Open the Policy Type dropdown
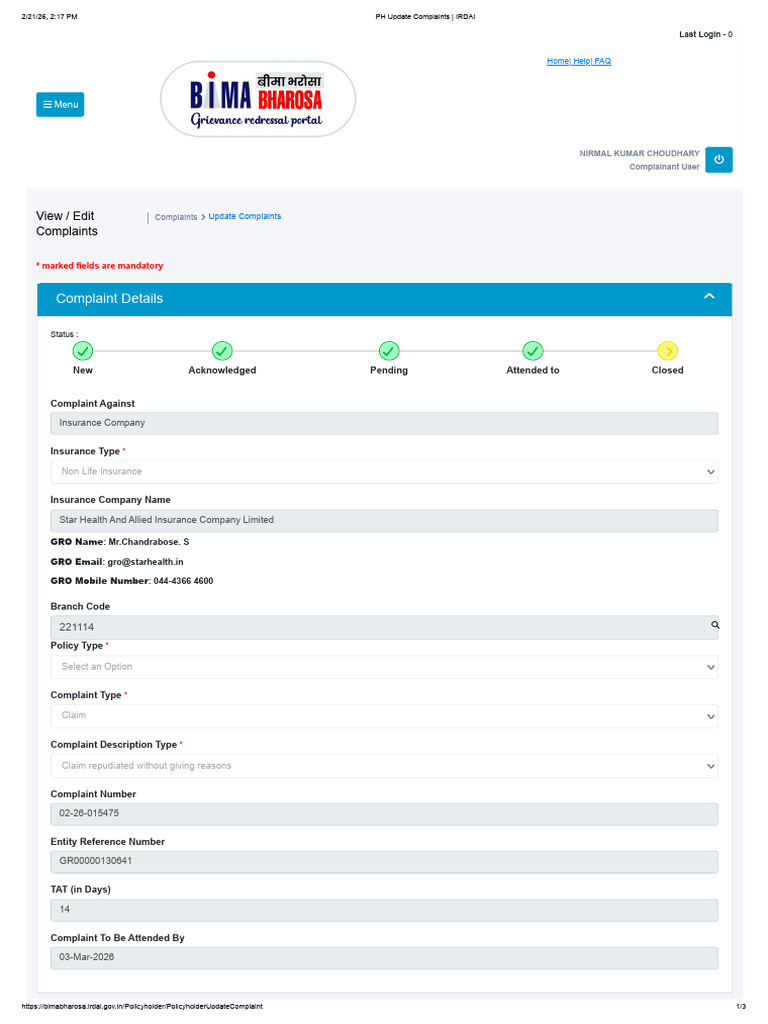The width and height of the screenshot is (768, 1024). click(x=384, y=667)
